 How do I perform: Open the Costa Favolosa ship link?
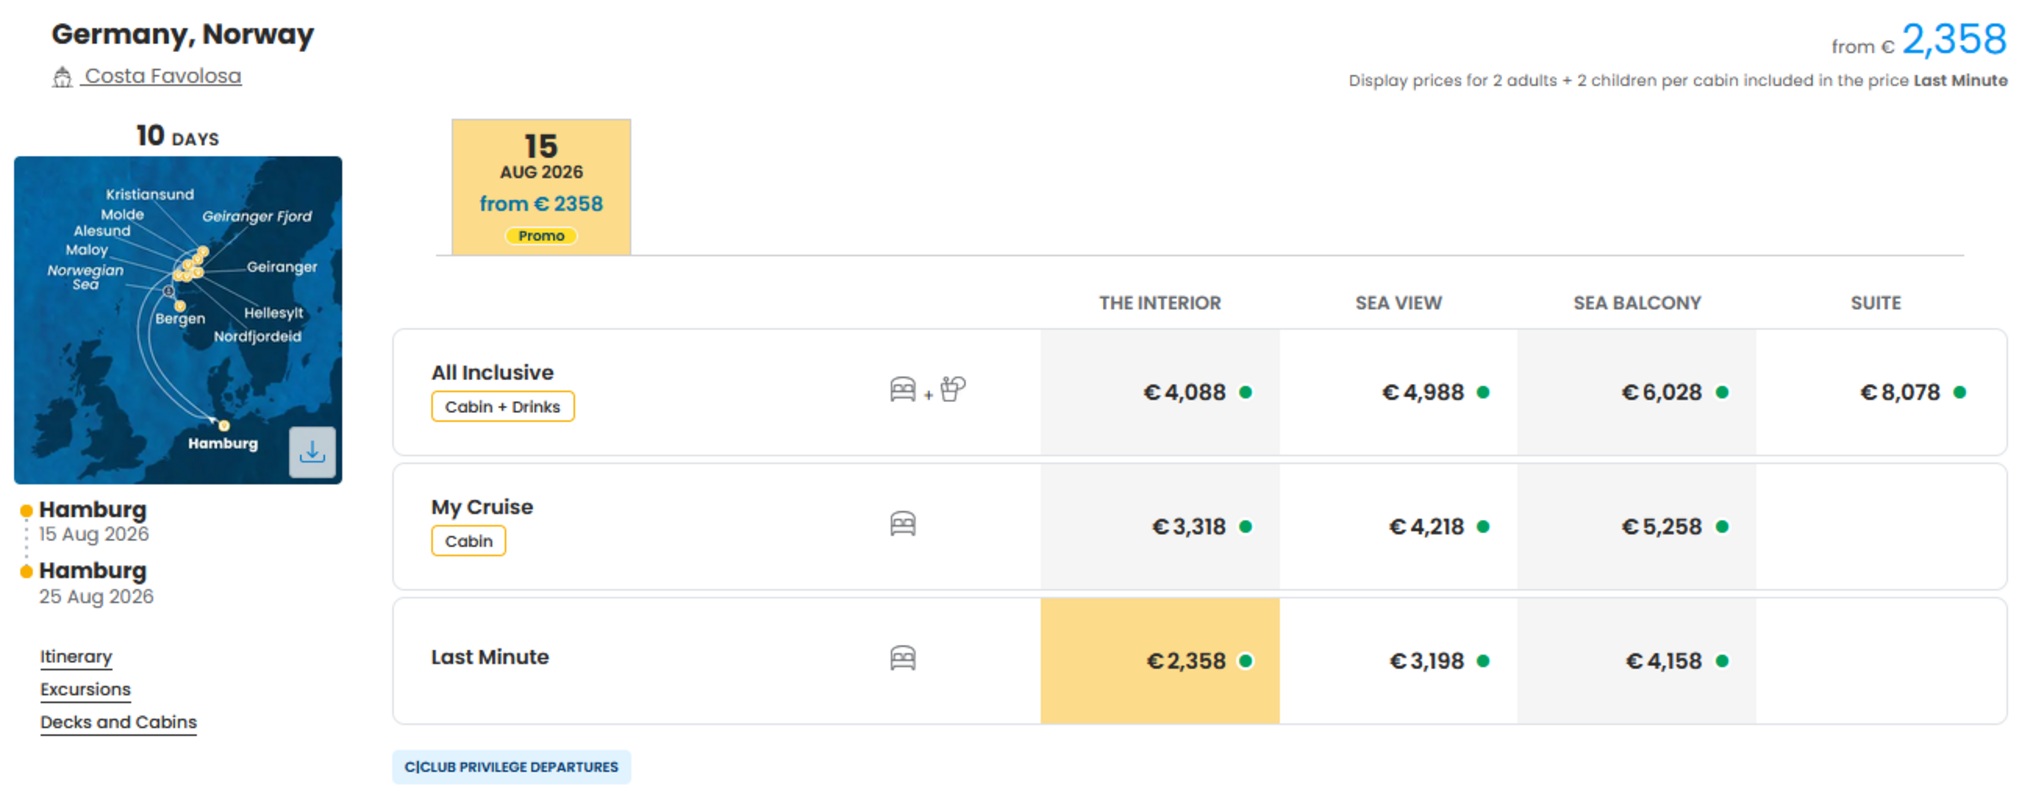[x=162, y=76]
